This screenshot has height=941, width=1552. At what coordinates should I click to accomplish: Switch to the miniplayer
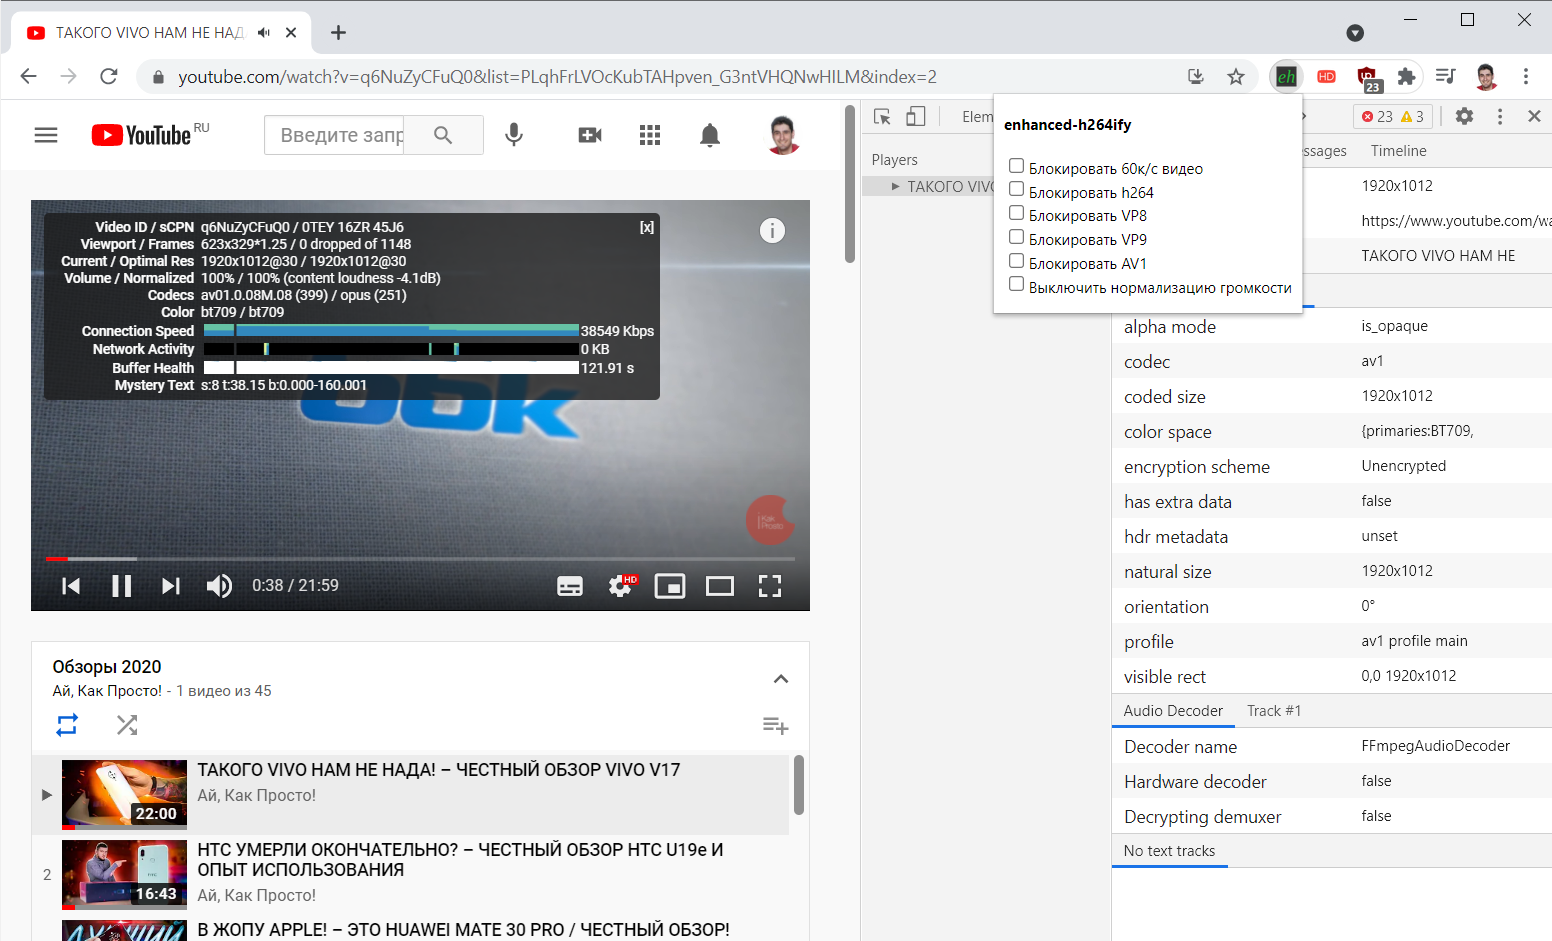point(670,586)
